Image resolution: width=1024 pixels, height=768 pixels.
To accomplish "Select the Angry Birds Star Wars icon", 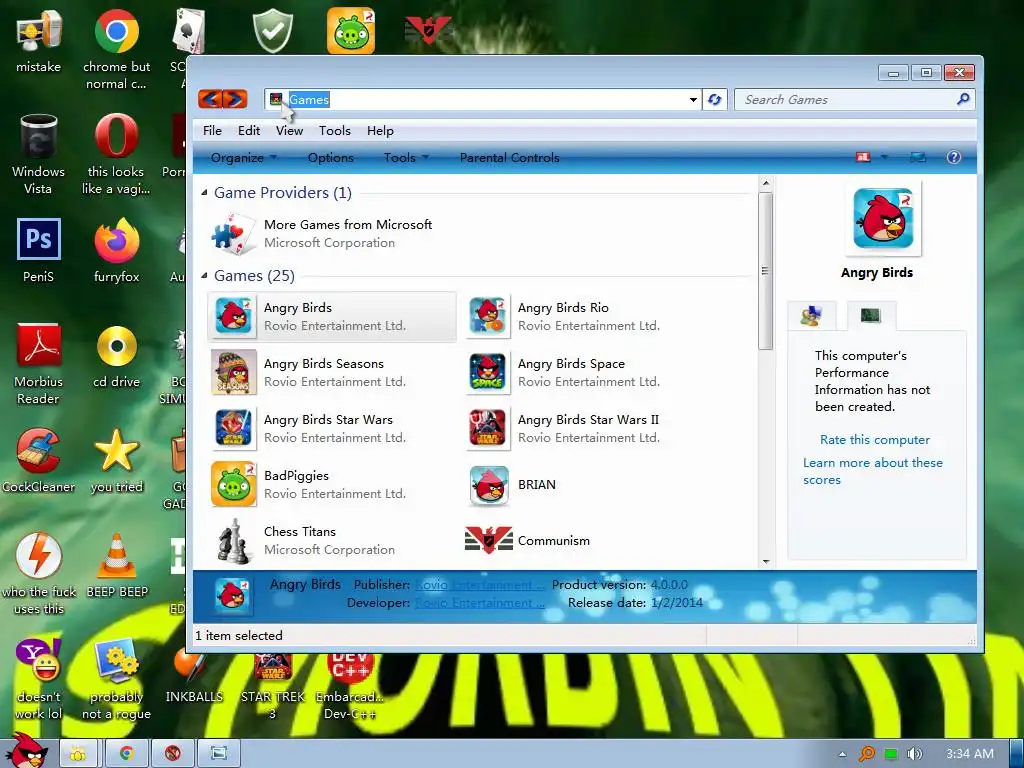I will coord(234,429).
